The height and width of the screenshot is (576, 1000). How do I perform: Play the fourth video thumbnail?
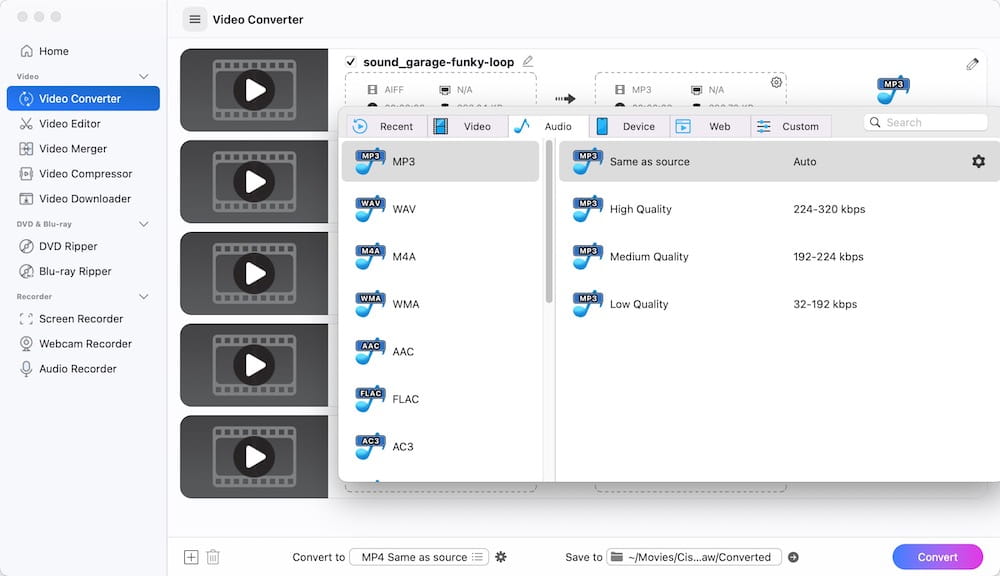point(254,365)
